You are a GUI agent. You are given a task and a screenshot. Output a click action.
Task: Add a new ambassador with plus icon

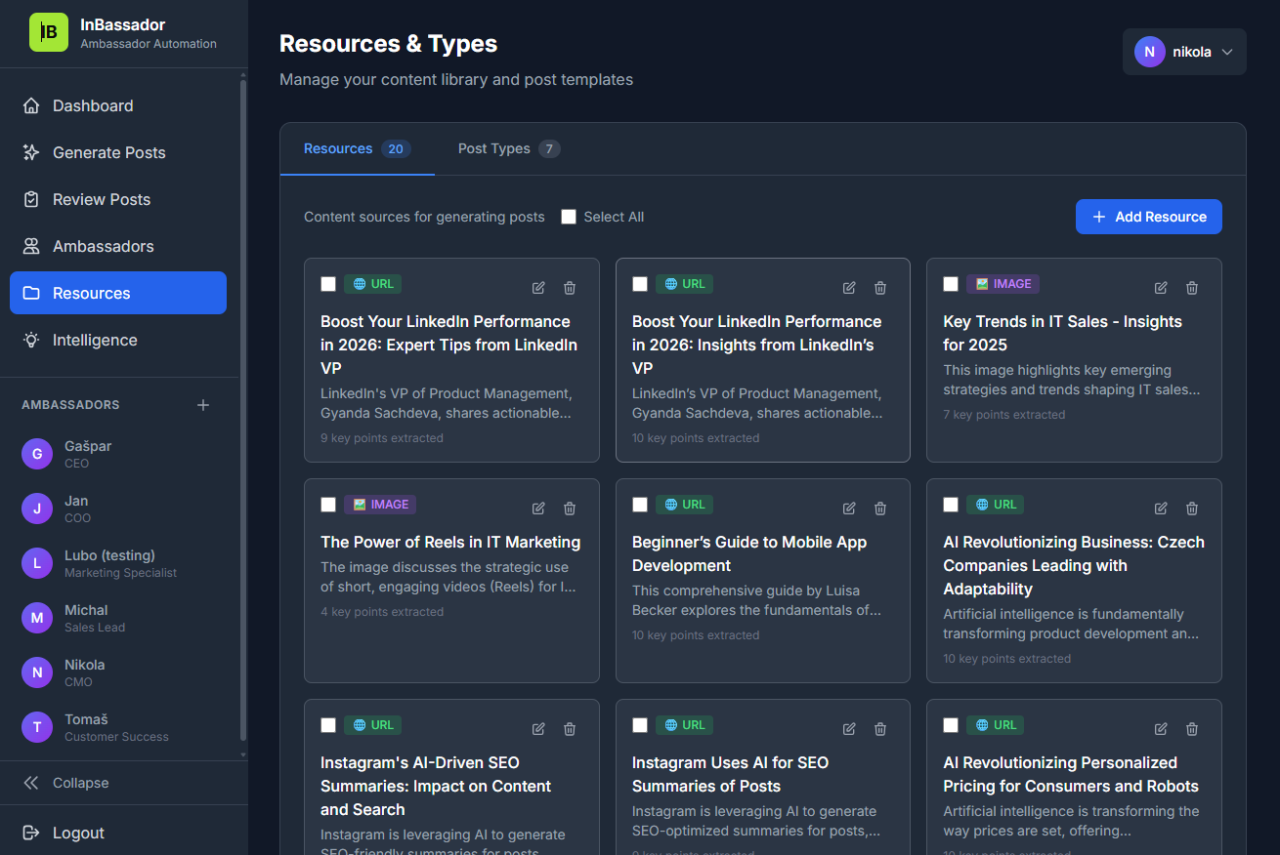(x=203, y=405)
